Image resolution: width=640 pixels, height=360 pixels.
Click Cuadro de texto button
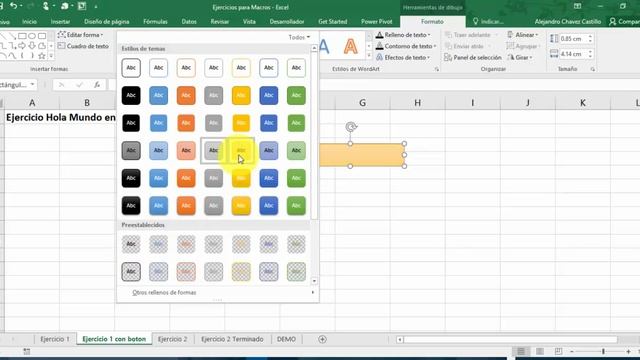[x=83, y=46]
